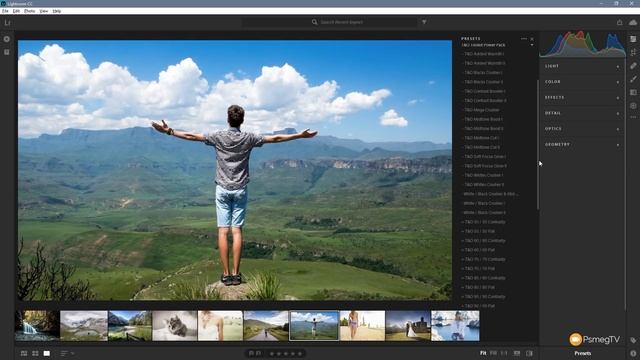Open the Photo menu
Viewport: 640px width, 360px height.
29,11
